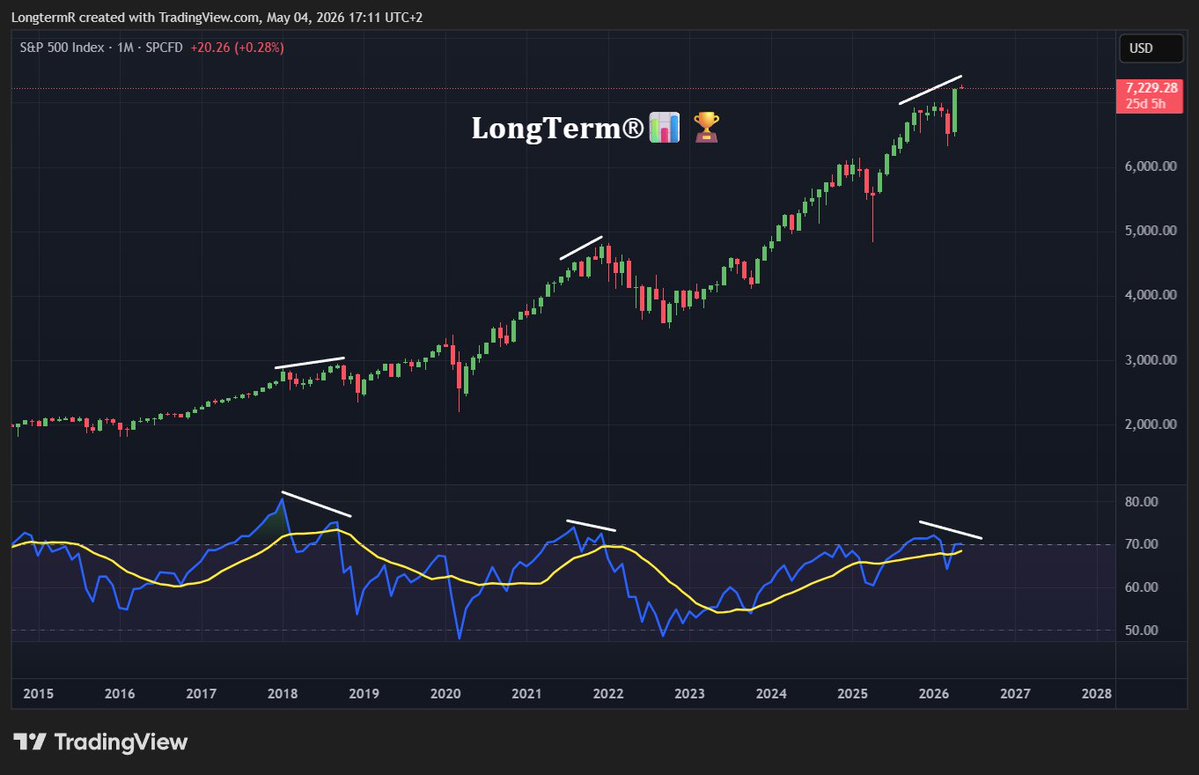Click the 2028 label on time axis

point(1097,694)
